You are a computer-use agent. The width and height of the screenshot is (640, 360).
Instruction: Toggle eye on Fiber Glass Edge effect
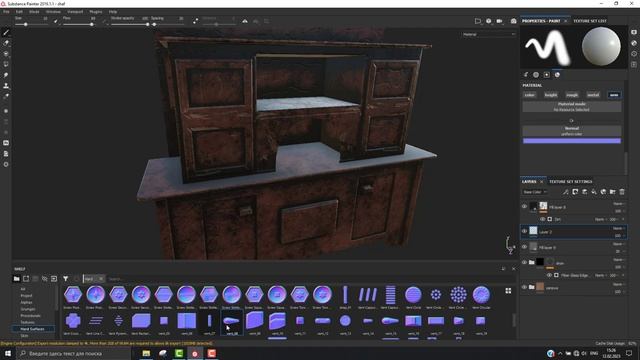coord(549,276)
